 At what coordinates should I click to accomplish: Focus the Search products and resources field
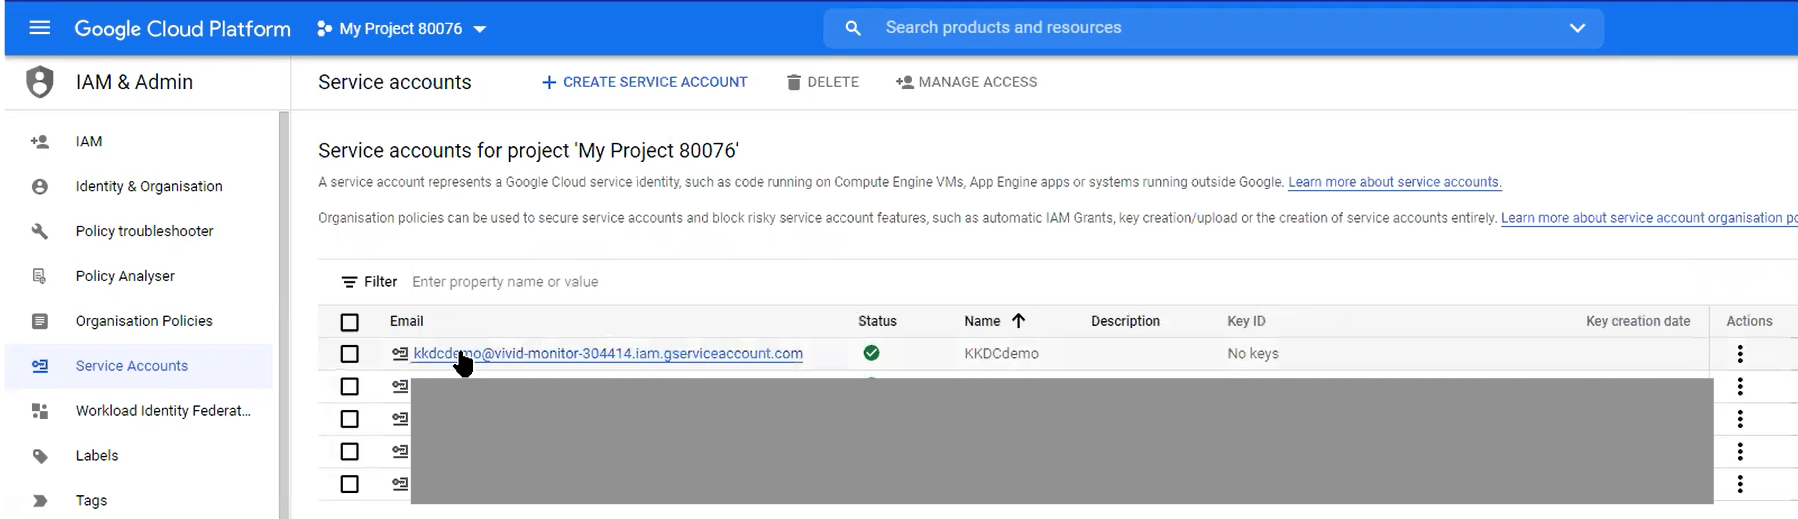pyautogui.click(x=1213, y=28)
